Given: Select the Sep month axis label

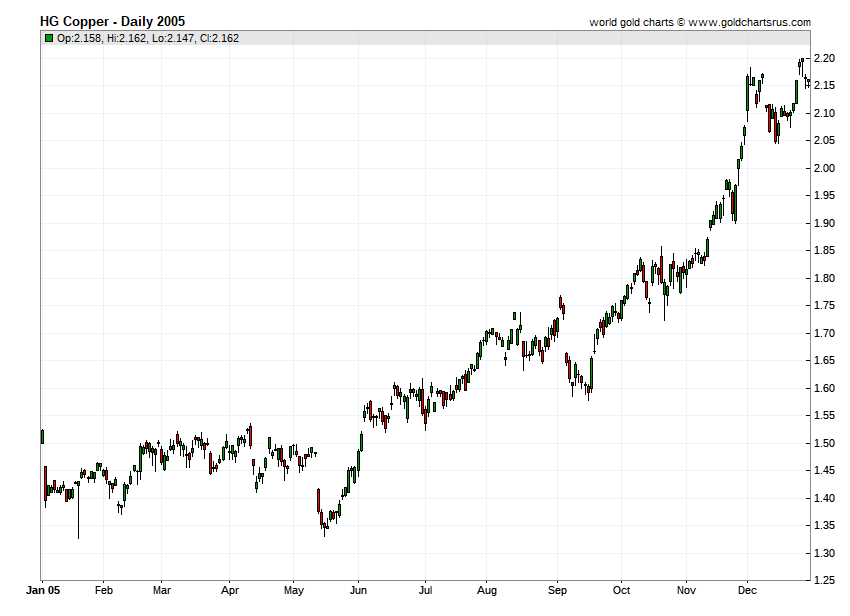Looking at the screenshot, I should [557, 591].
